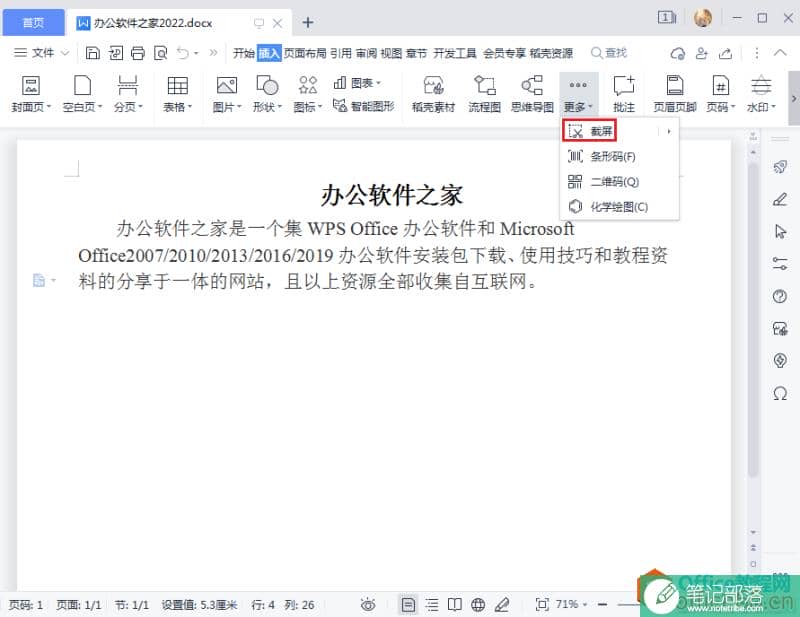This screenshot has height=617, width=800.
Task: Toggle eye protection mode icon
Action: pyautogui.click(x=368, y=605)
